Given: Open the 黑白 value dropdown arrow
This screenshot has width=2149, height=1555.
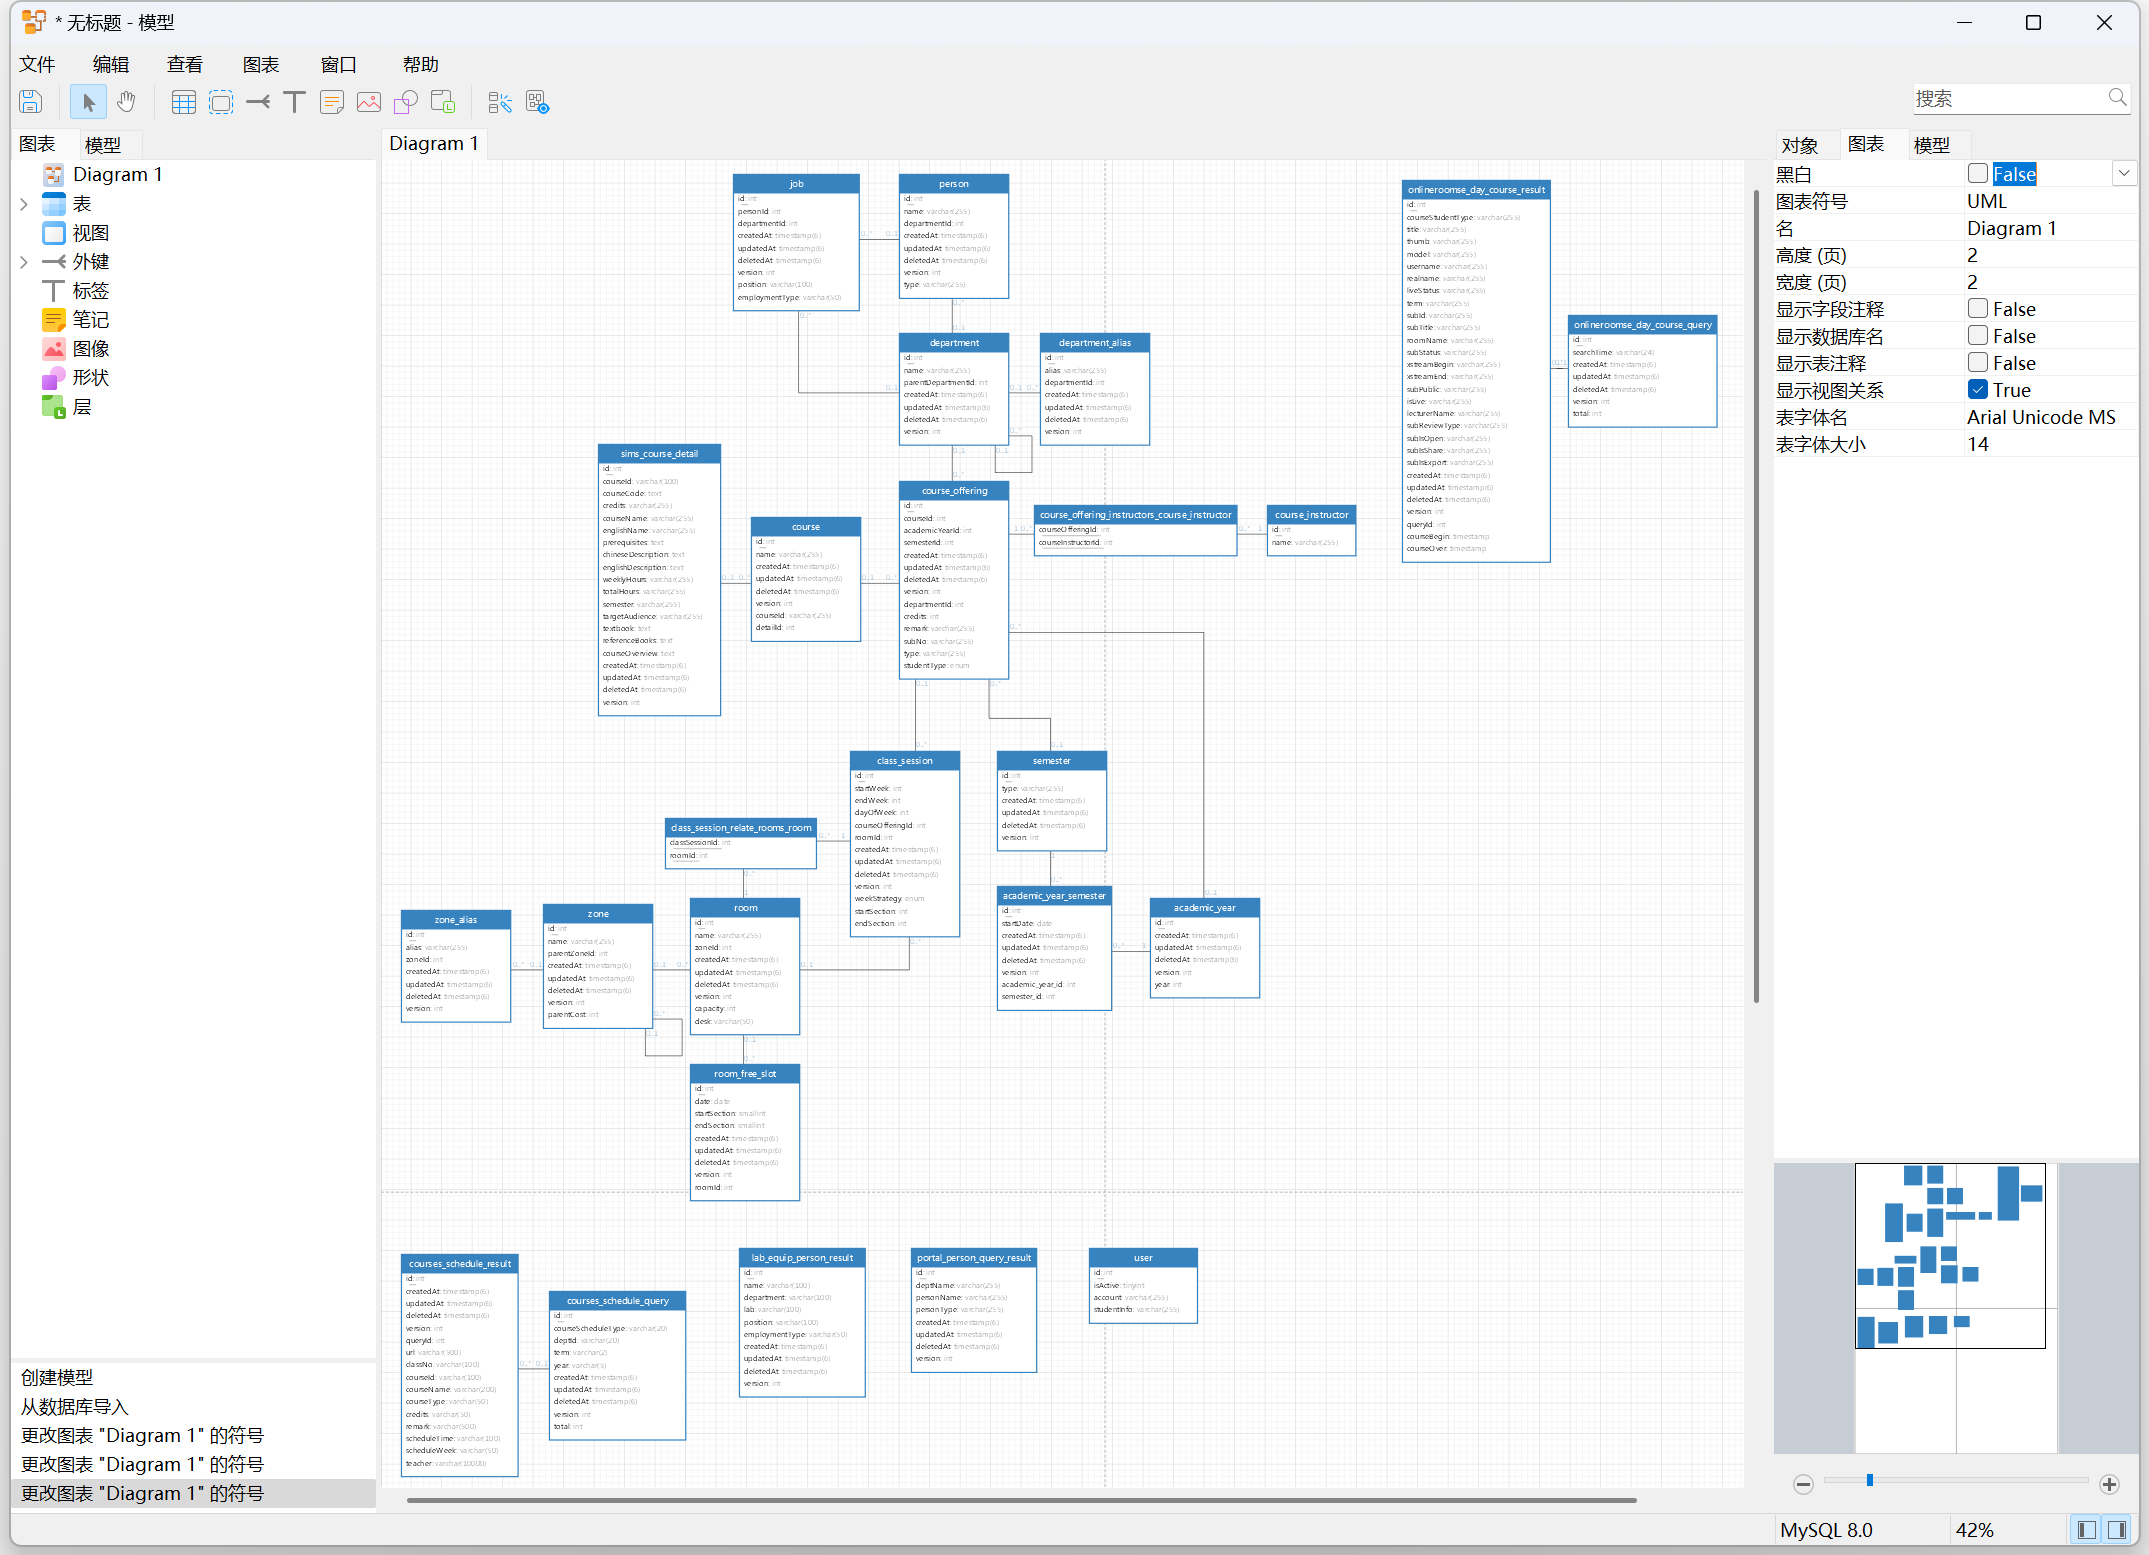Looking at the screenshot, I should (2123, 174).
